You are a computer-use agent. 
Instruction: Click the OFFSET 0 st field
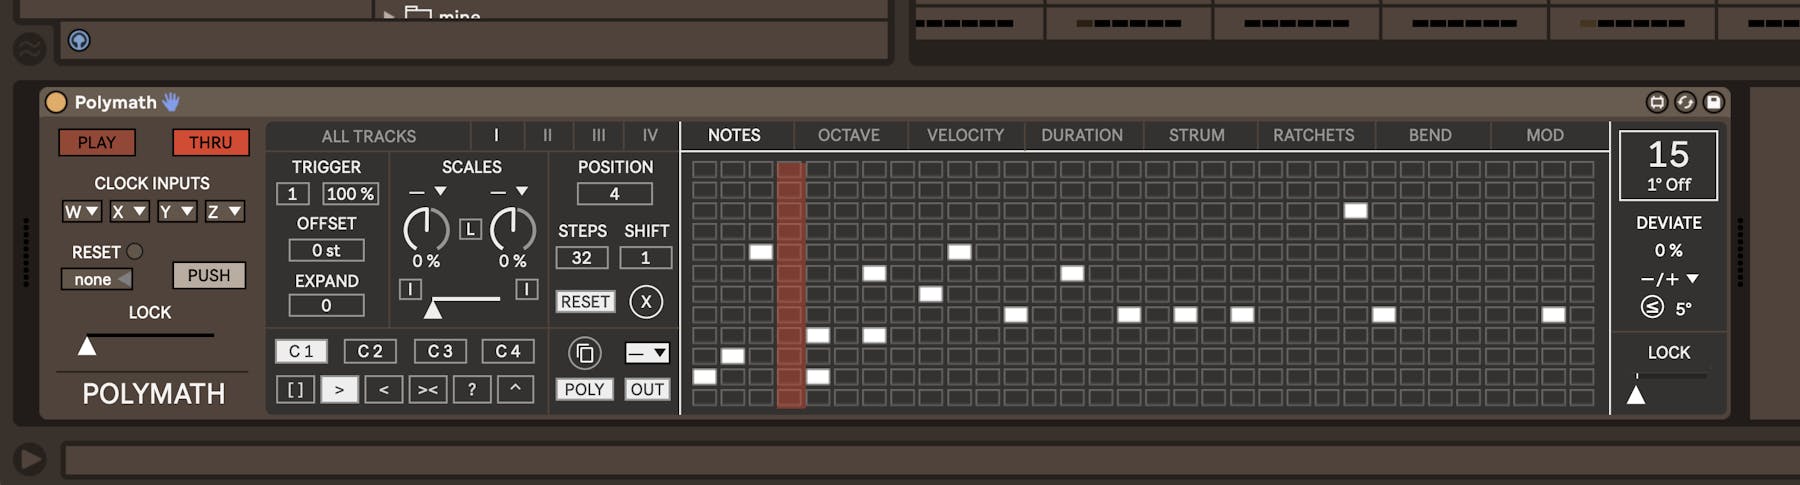326,250
